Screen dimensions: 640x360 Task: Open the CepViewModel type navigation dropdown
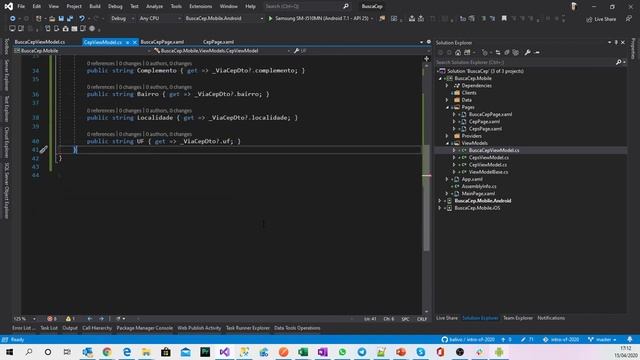tap(222, 51)
